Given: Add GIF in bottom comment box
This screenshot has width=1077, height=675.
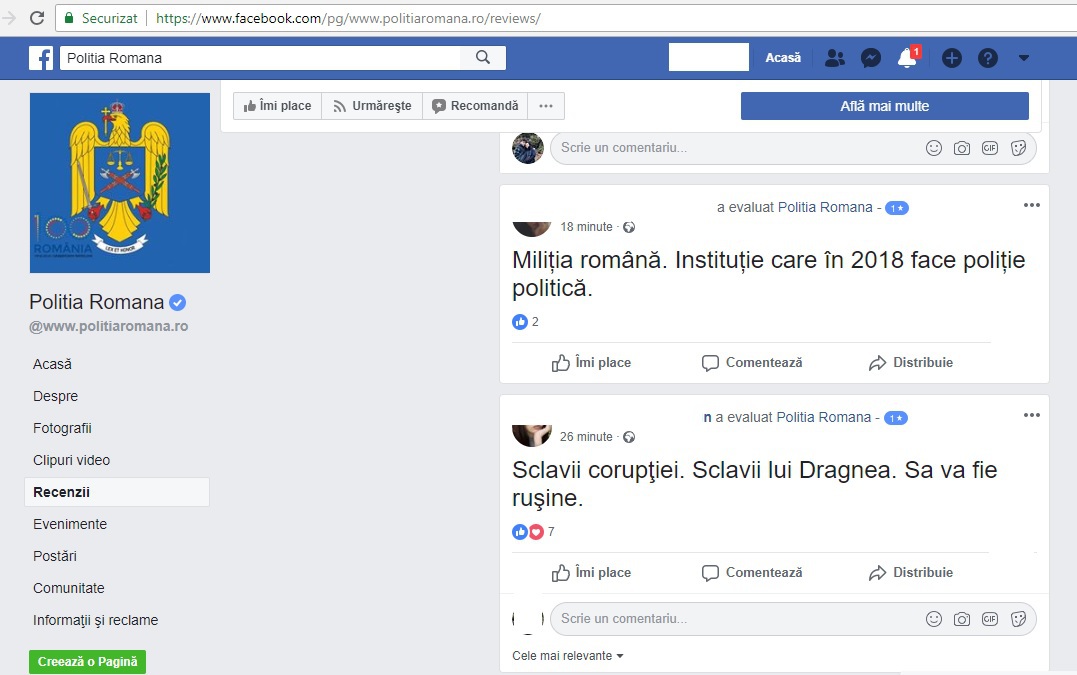Looking at the screenshot, I should (990, 619).
